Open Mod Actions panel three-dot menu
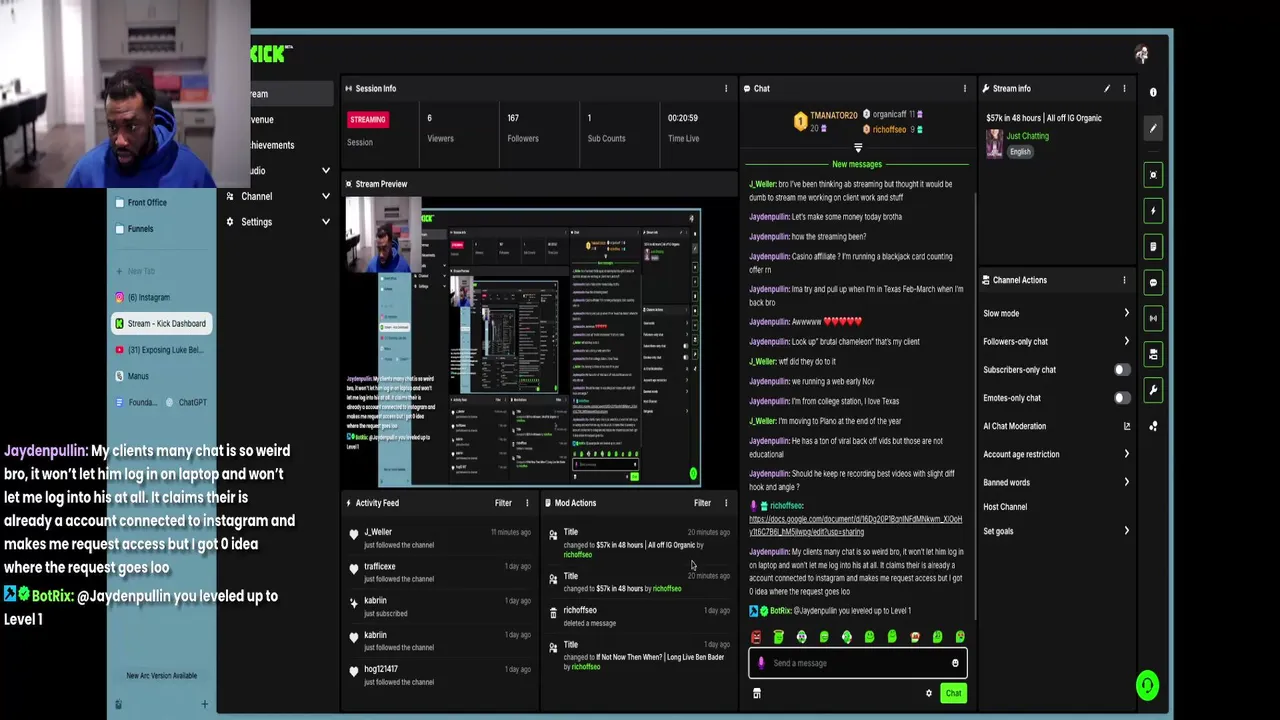 [x=726, y=503]
